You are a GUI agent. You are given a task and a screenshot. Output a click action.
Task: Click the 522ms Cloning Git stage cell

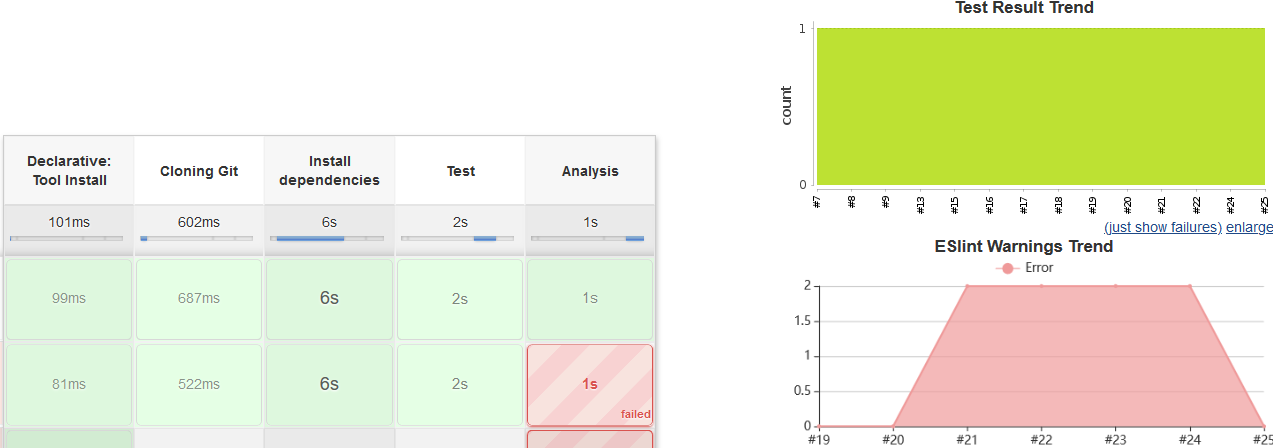pyautogui.click(x=199, y=384)
